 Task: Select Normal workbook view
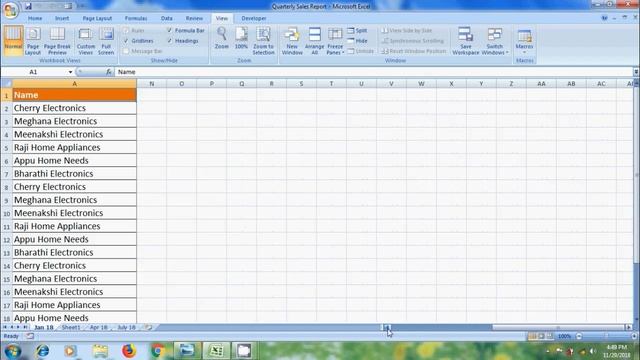pyautogui.click(x=13, y=40)
